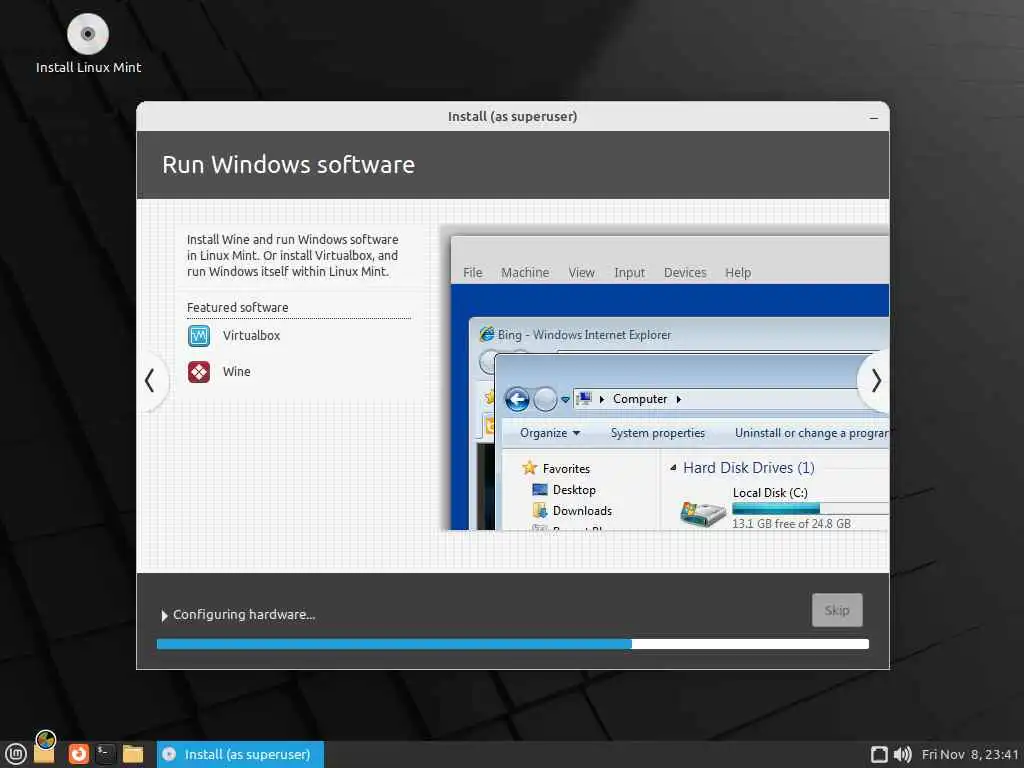The image size is (1024, 768).
Task: Click the Bing - Windows Internet Explorer title
Action: (584, 335)
